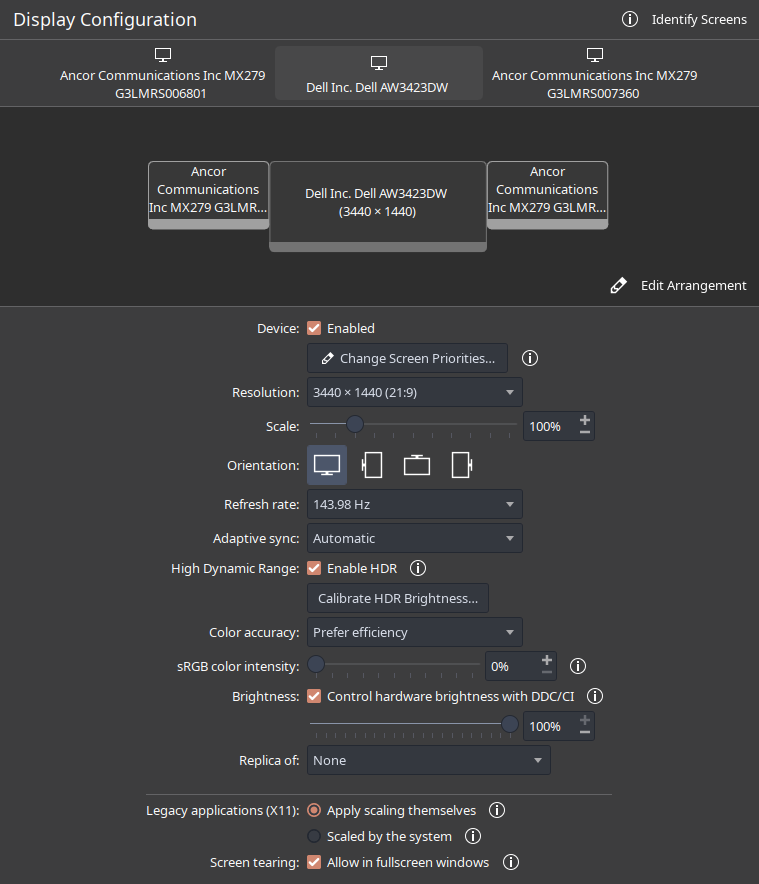Viewport: 759px width, 884px height.
Task: Select the normal landscape orientation icon
Action: point(327,465)
